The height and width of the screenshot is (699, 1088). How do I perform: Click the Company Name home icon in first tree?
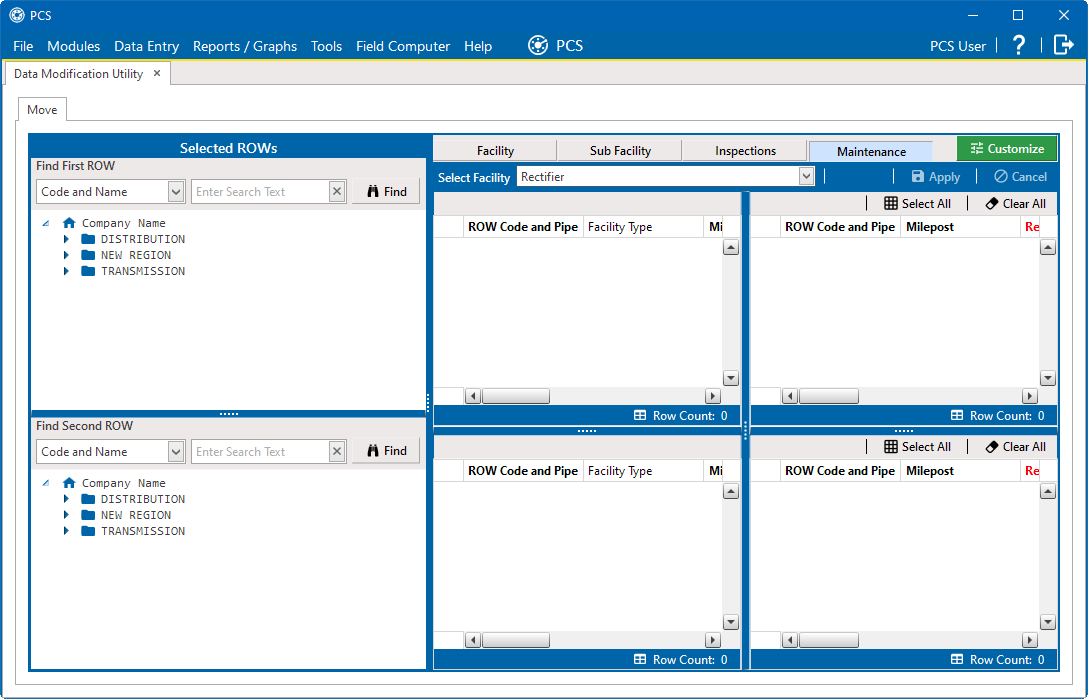pos(69,223)
